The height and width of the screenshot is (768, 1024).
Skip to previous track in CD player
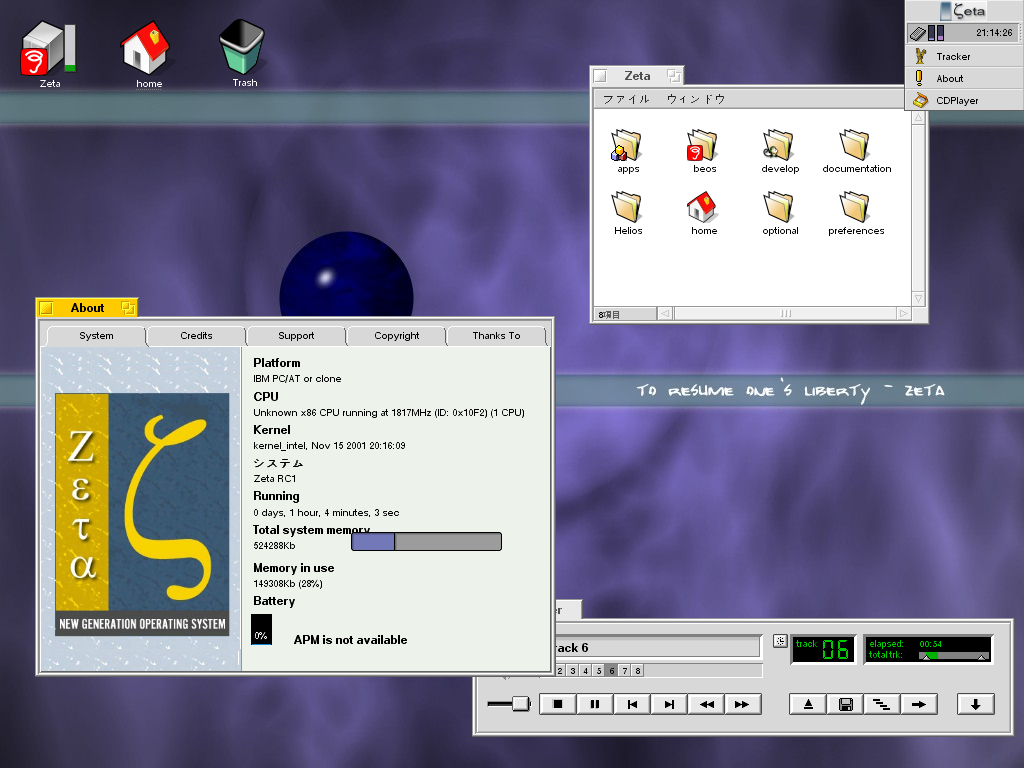[x=632, y=704]
